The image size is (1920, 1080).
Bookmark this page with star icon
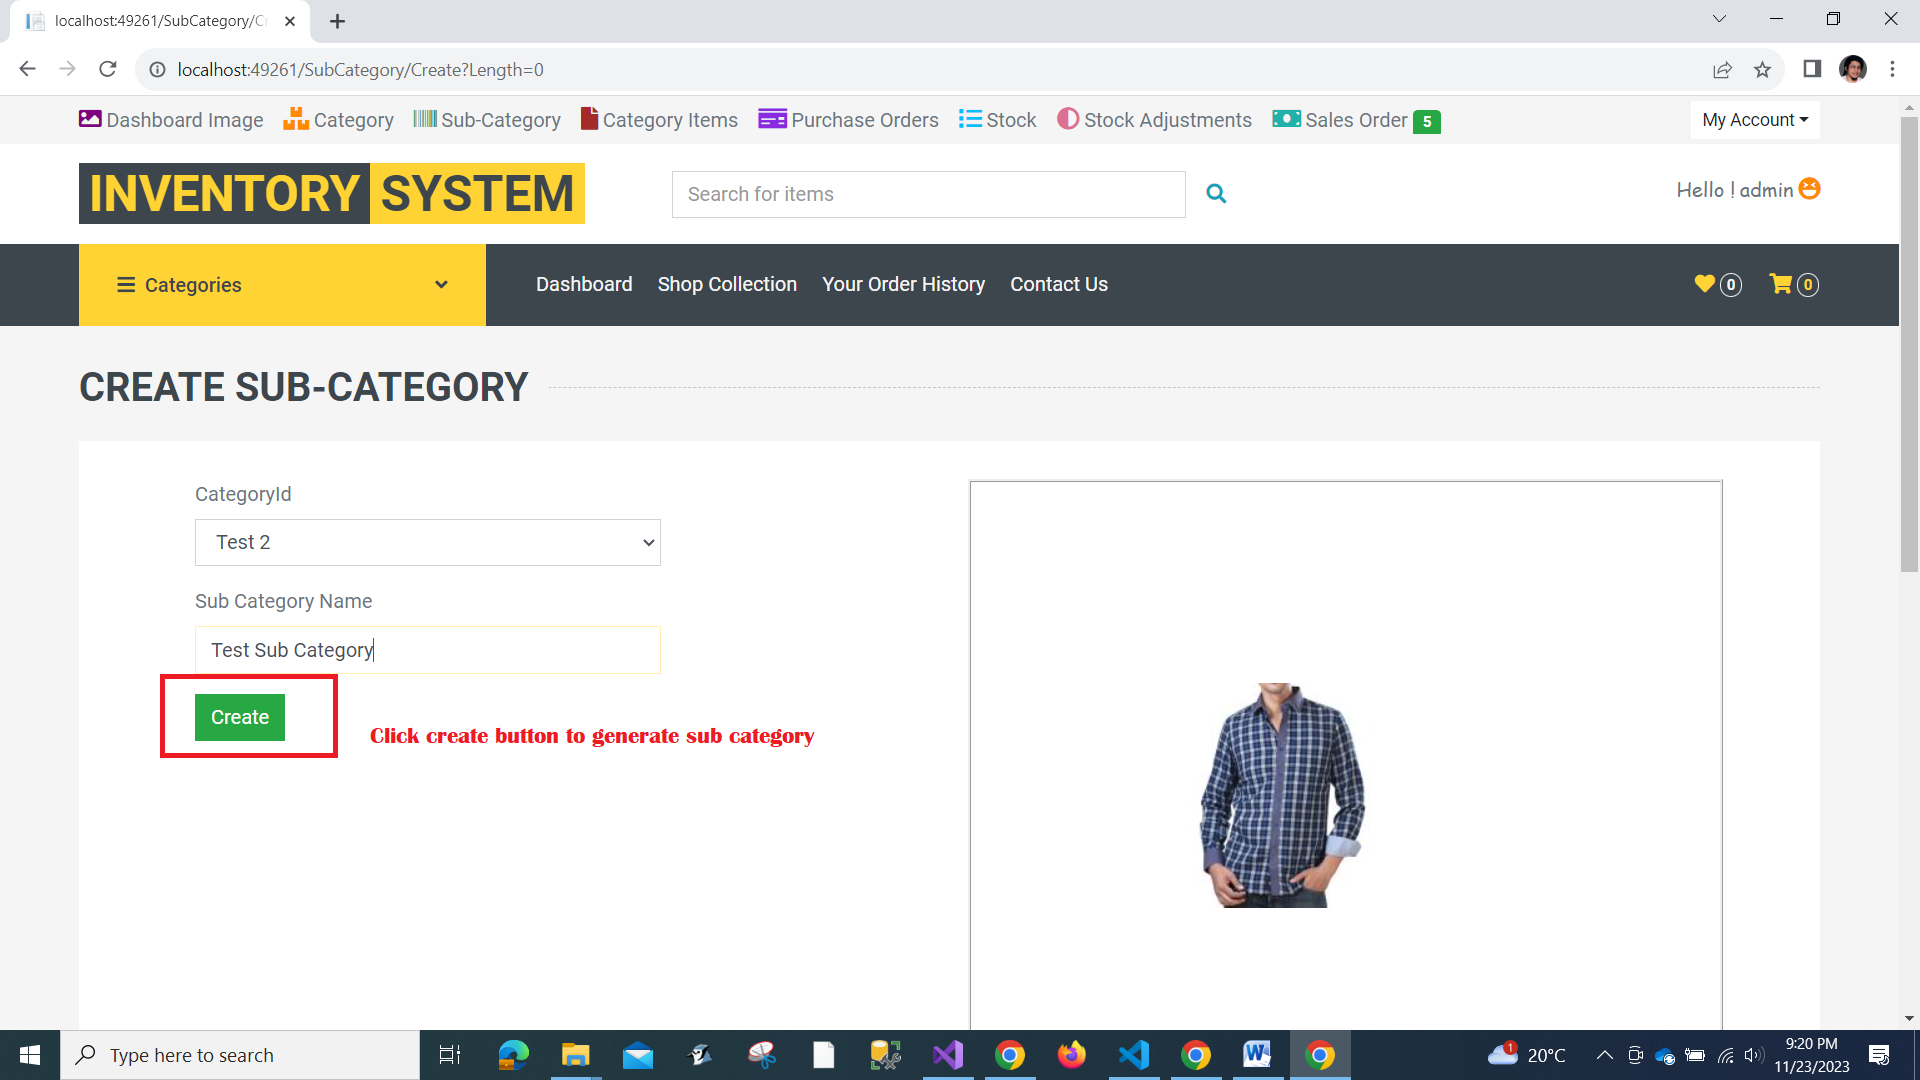point(1762,70)
